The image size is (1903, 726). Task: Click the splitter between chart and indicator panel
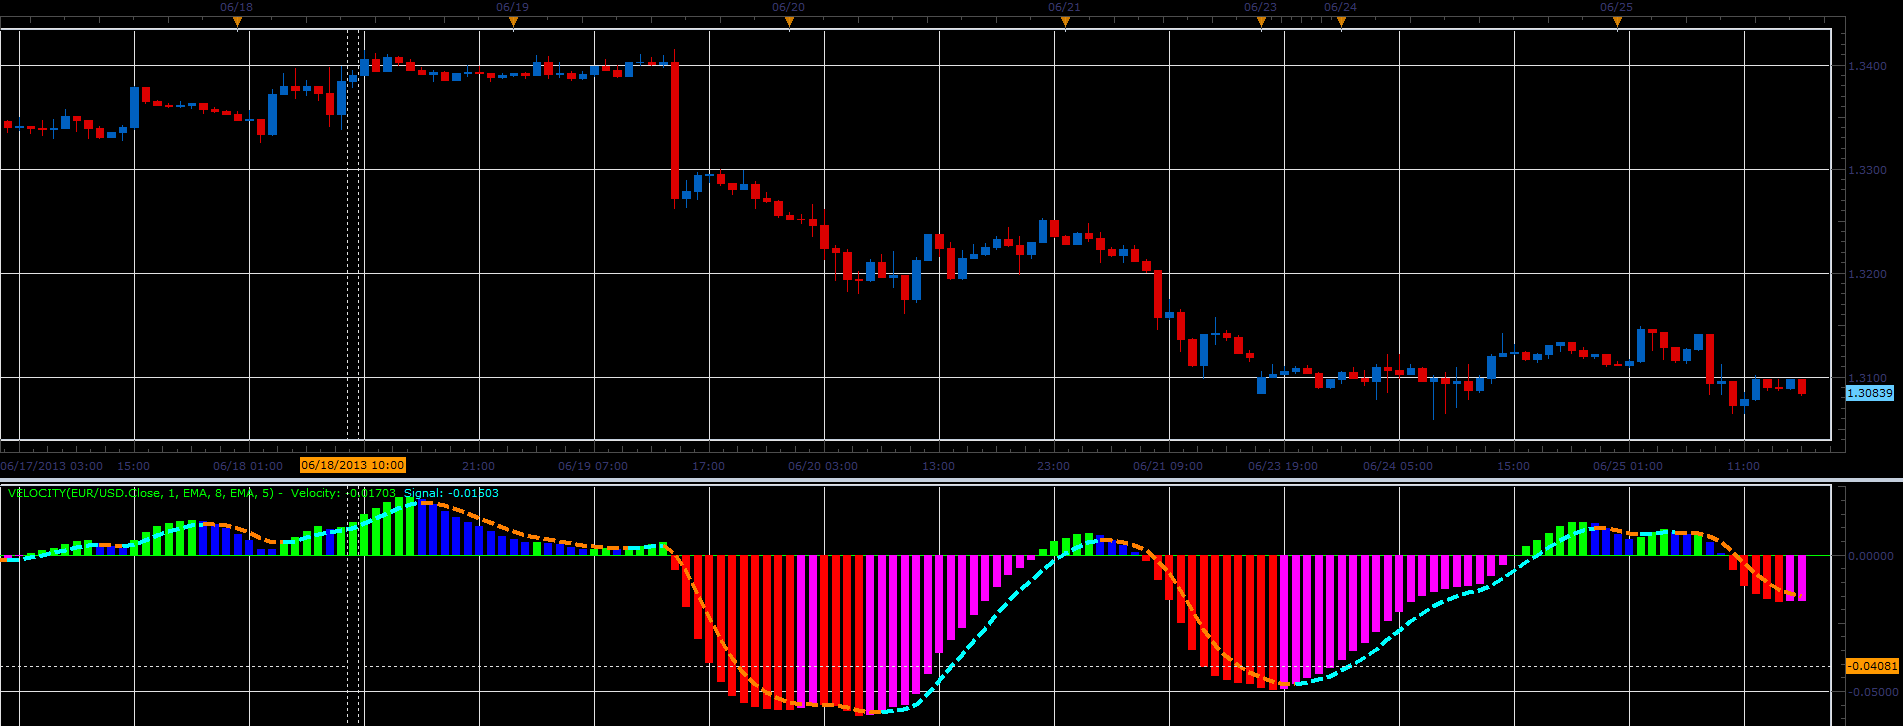[951, 481]
